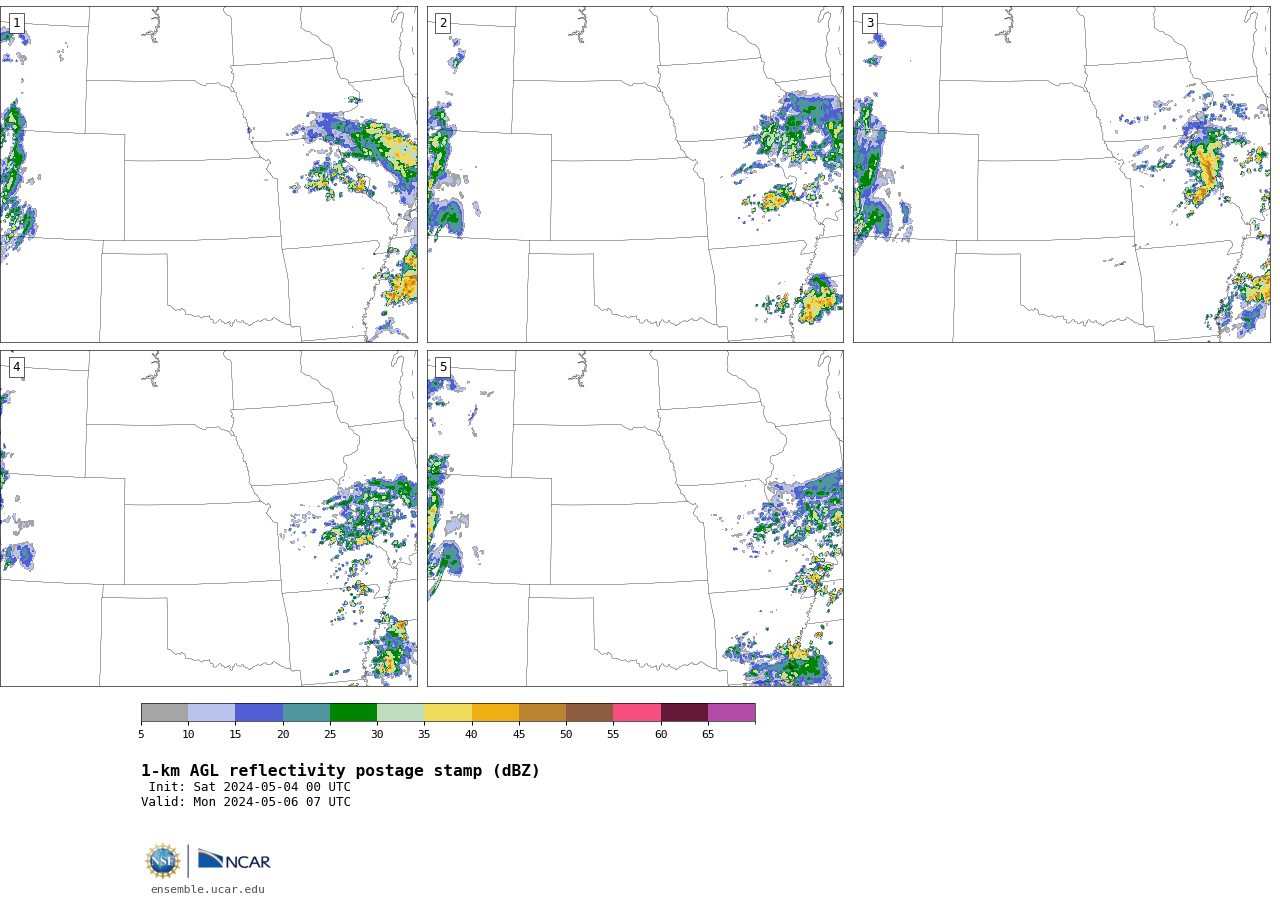Open ensemble member 3 map panel
The width and height of the screenshot is (1280, 901).
(1061, 174)
